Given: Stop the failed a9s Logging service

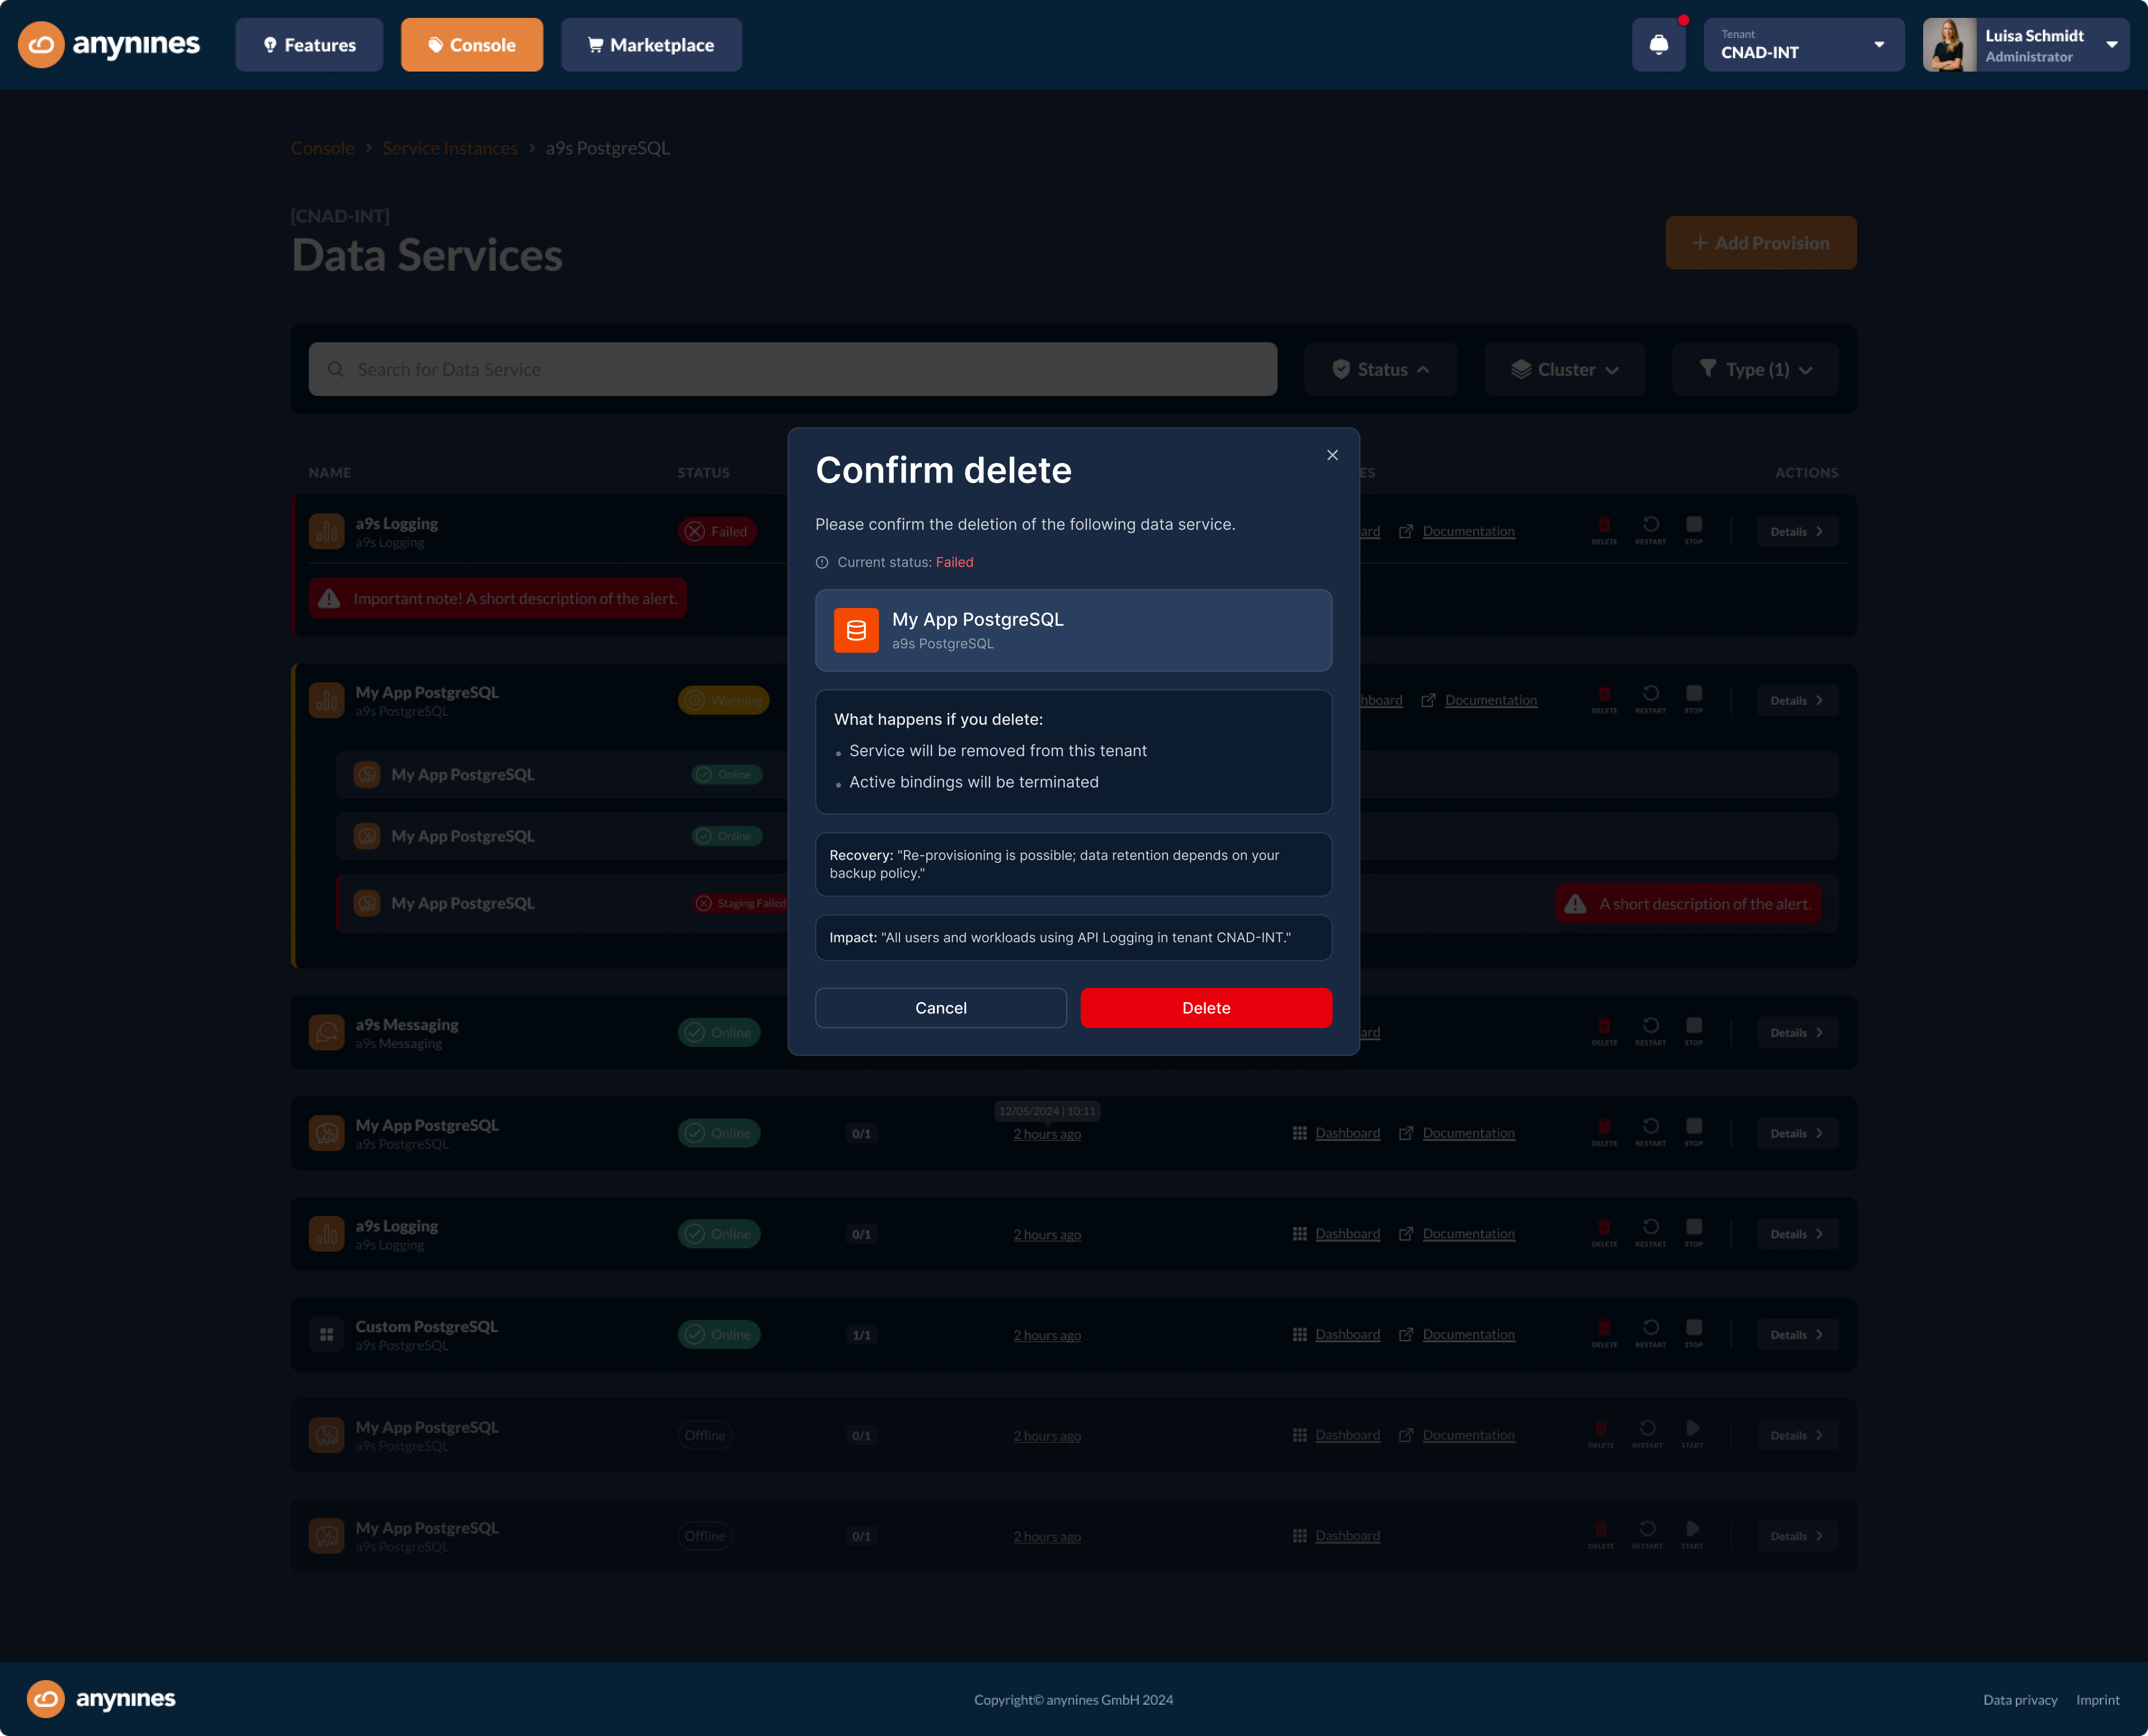Looking at the screenshot, I should 1694,529.
